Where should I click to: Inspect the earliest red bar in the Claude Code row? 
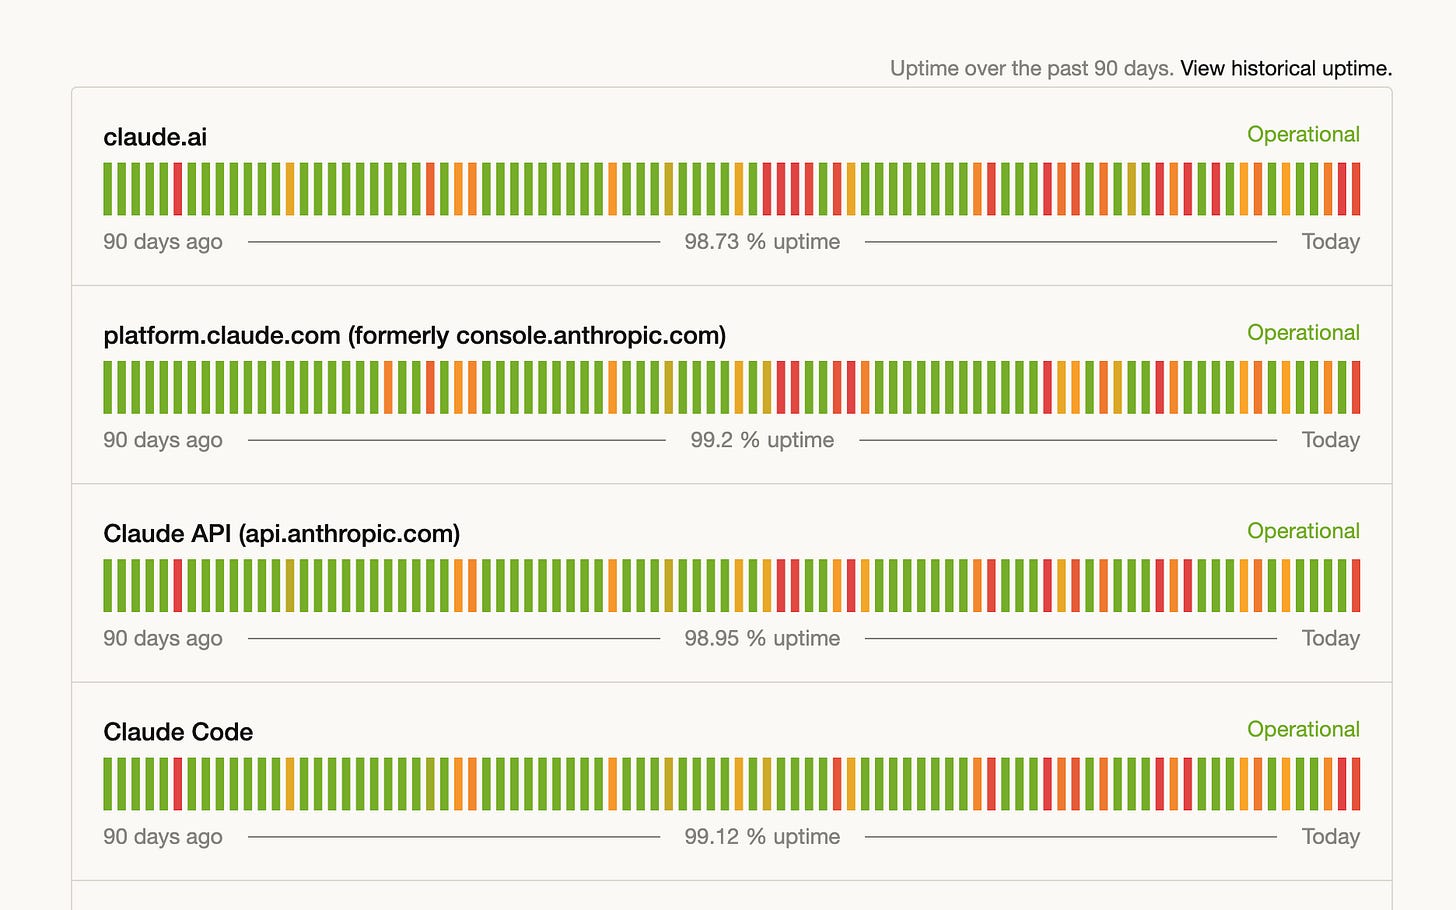[x=178, y=784]
